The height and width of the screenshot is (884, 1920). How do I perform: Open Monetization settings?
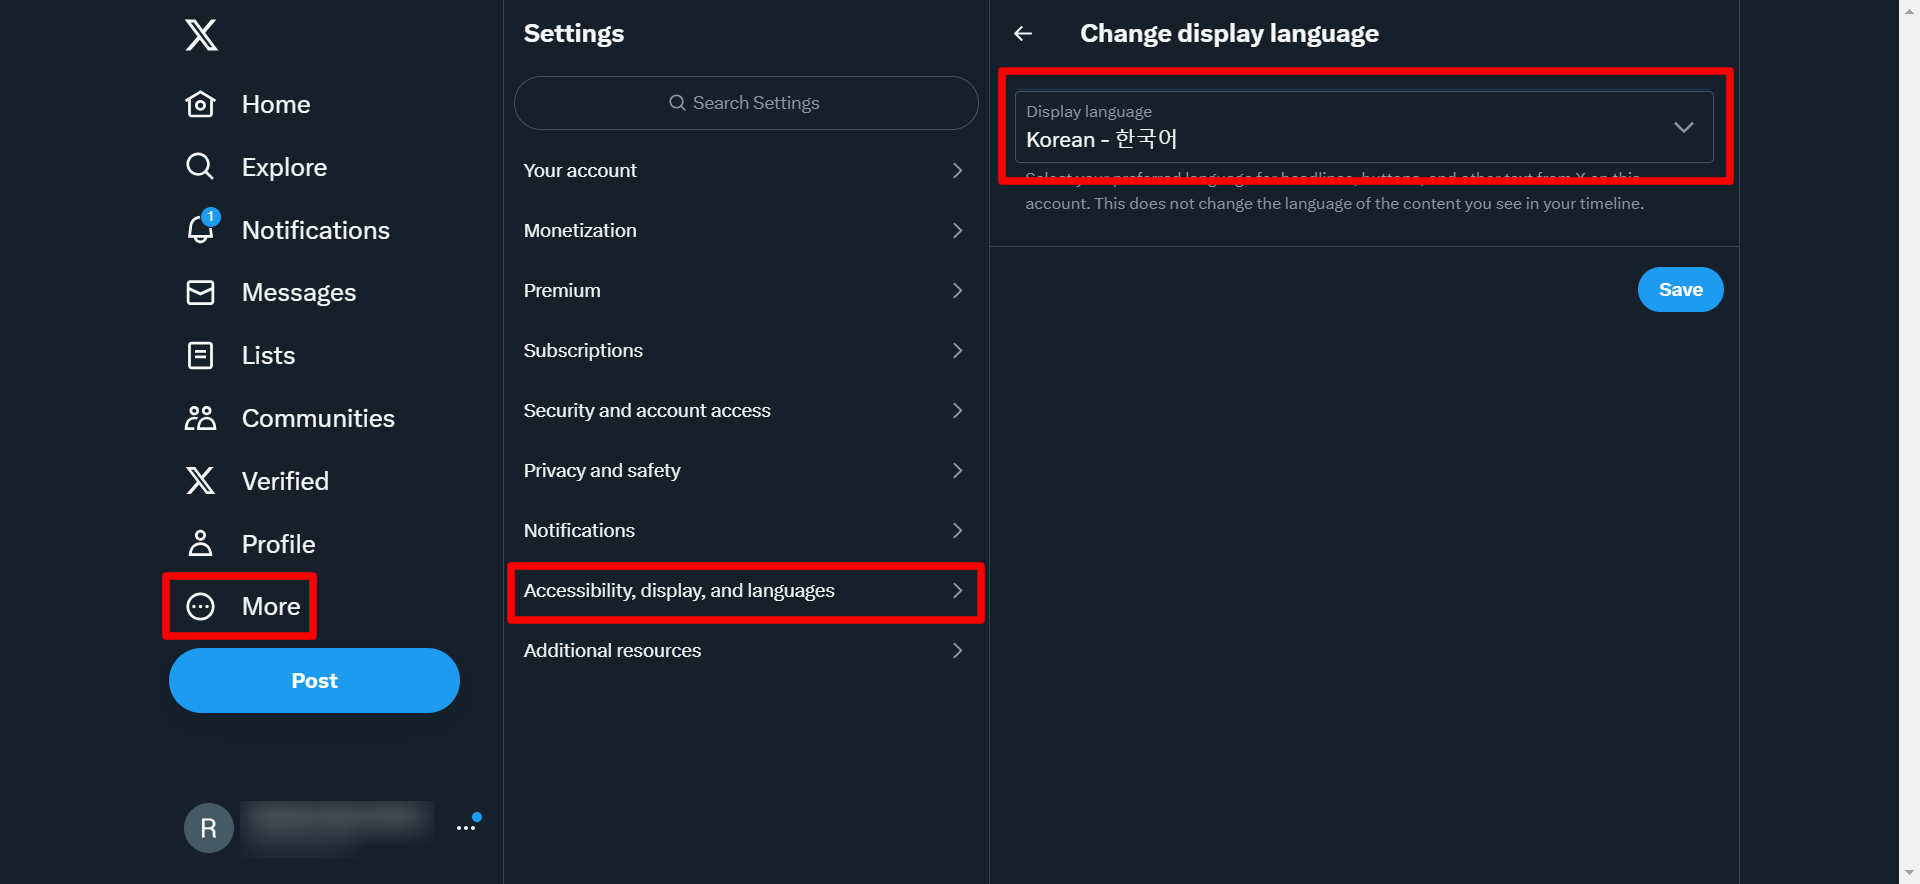tap(745, 231)
